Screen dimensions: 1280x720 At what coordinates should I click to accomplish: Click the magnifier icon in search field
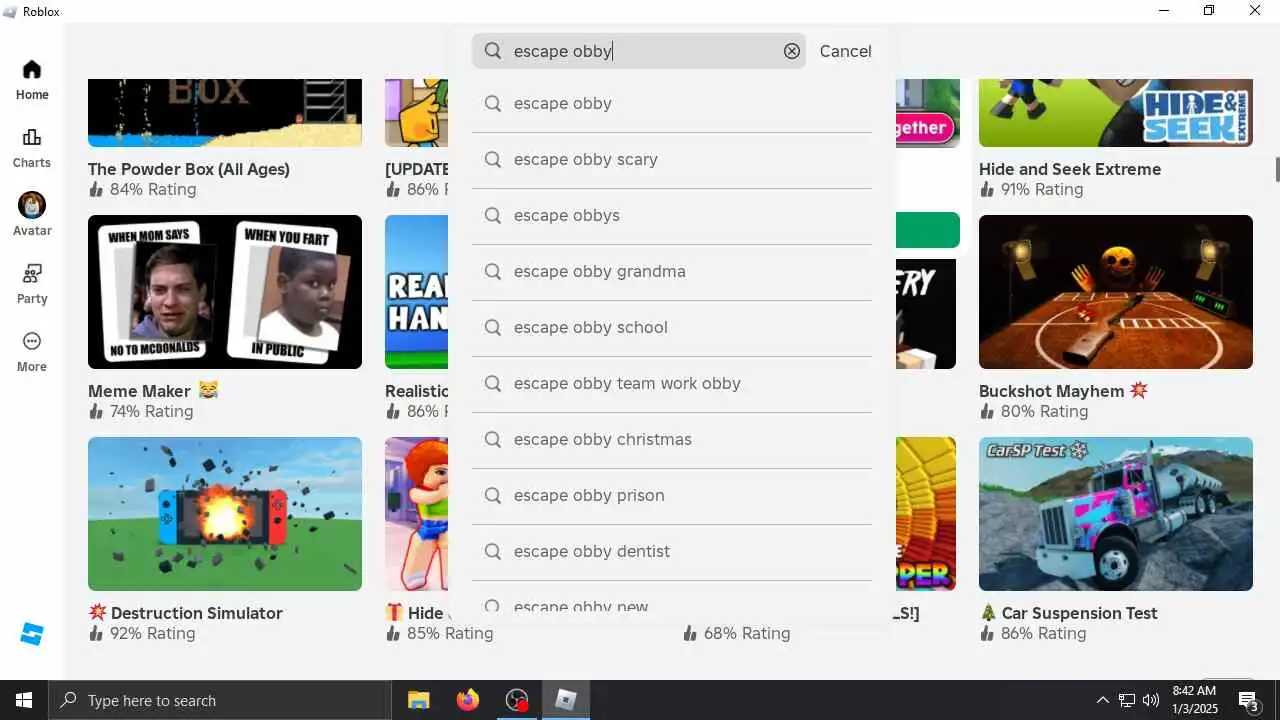(x=493, y=51)
